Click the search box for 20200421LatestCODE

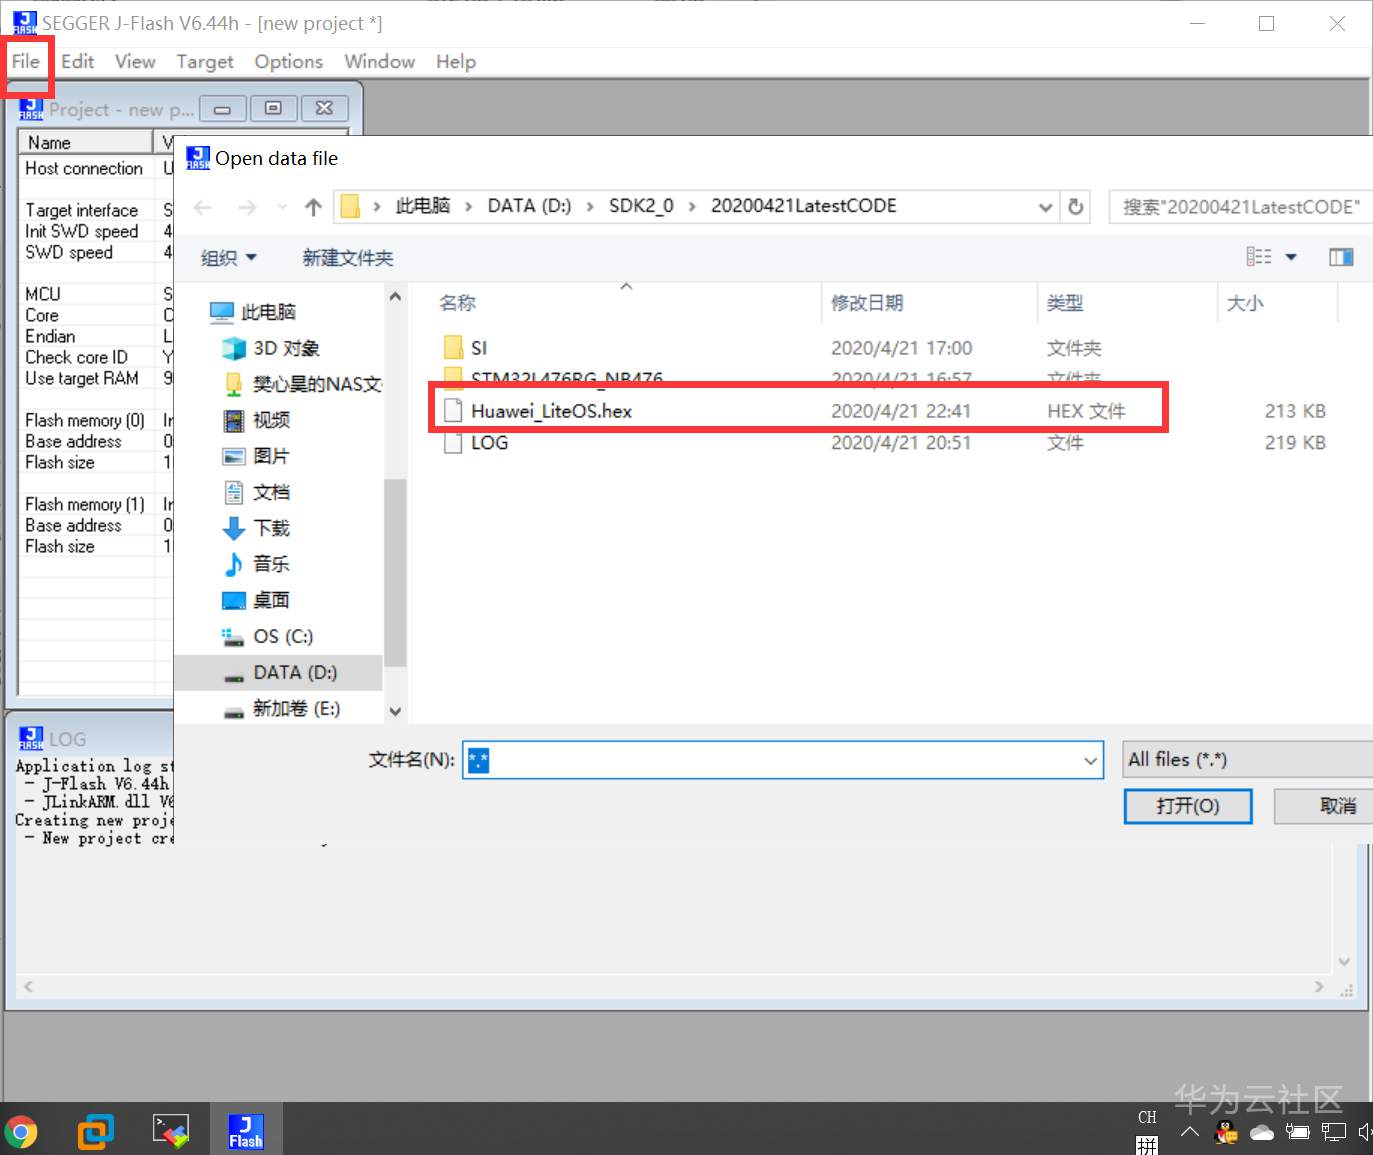(x=1240, y=207)
